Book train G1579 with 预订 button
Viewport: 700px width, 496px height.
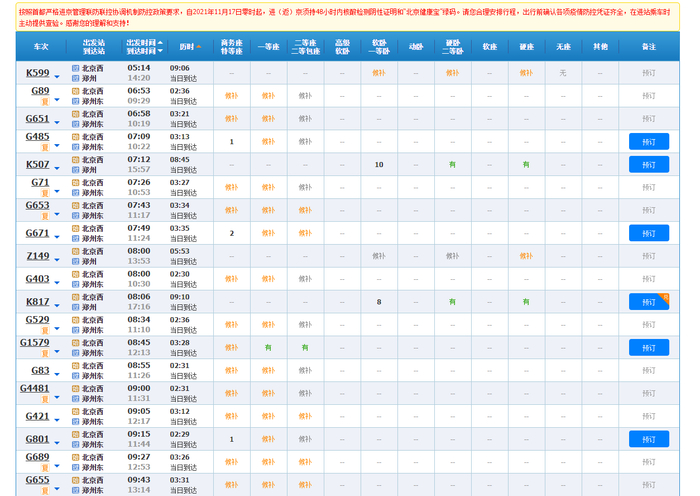click(649, 347)
